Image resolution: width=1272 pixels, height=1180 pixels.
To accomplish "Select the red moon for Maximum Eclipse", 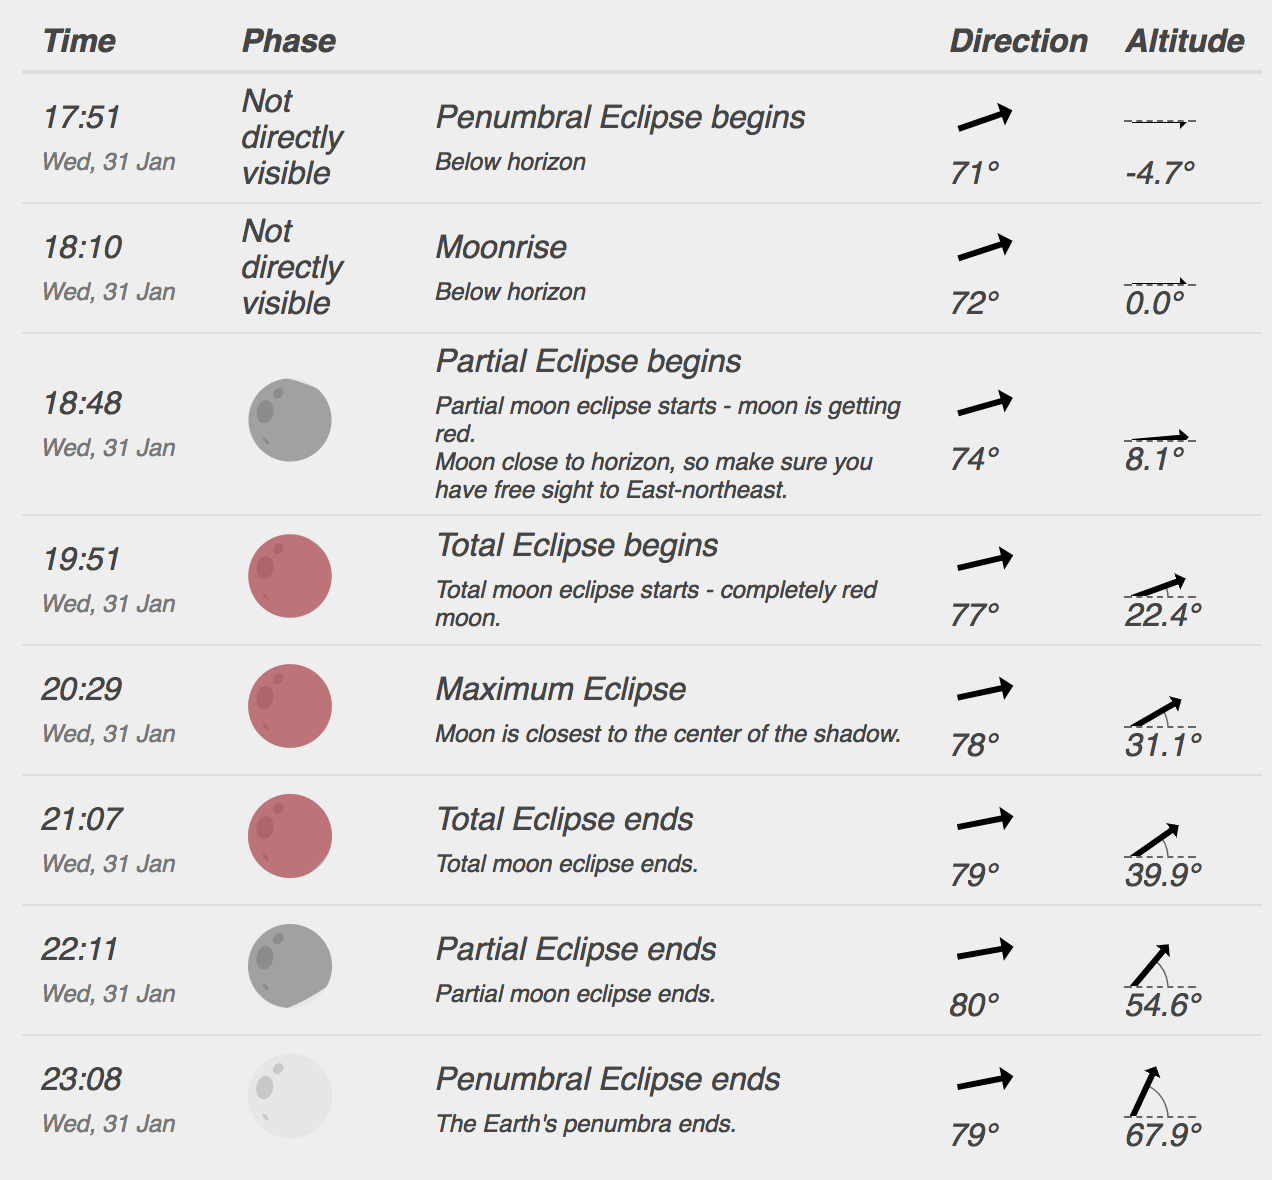I will tap(290, 706).
